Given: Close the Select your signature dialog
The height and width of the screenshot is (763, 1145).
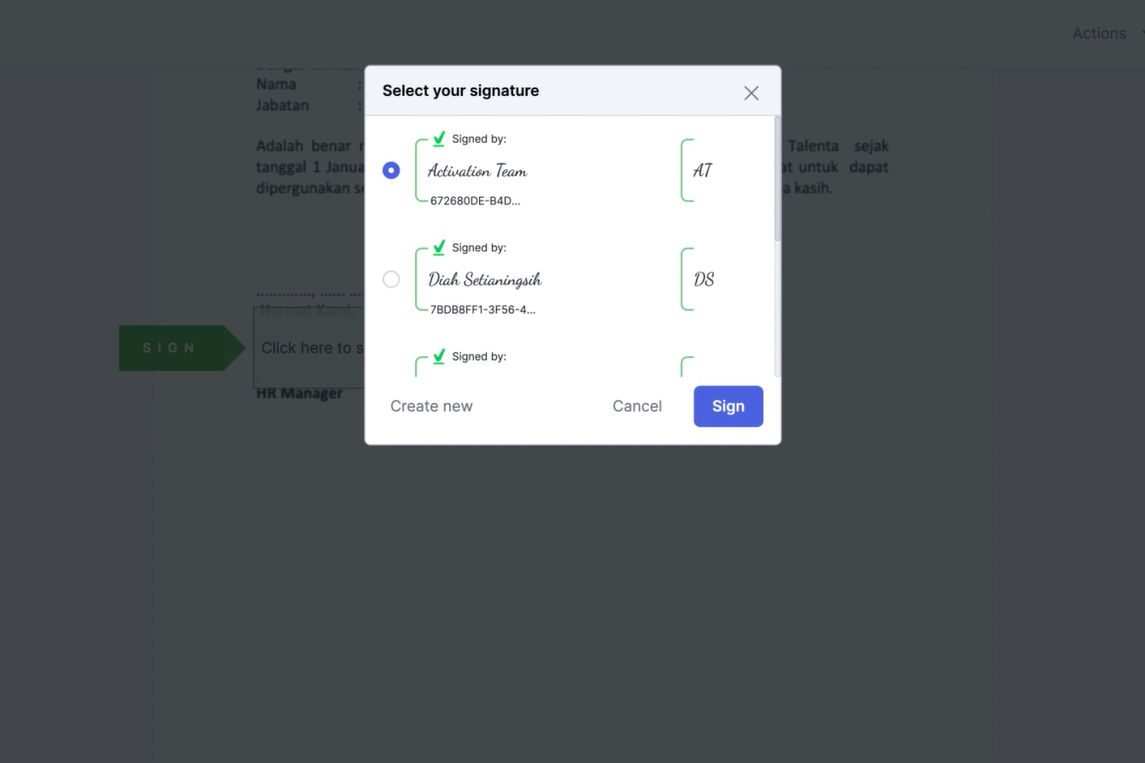Looking at the screenshot, I should point(751,93).
